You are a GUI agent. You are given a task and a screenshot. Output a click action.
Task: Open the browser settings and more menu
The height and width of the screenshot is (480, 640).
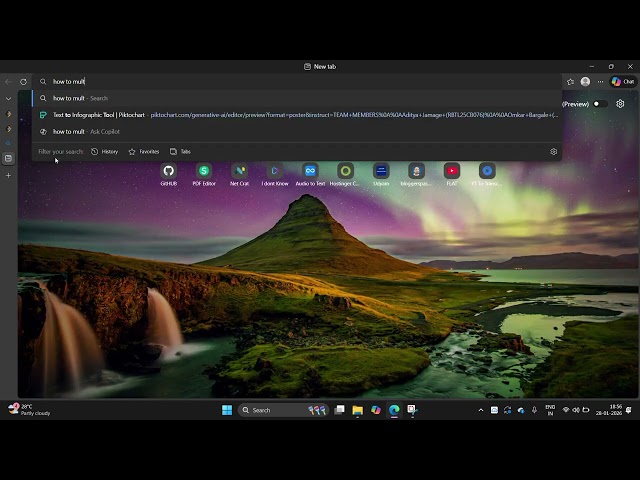tap(600, 82)
